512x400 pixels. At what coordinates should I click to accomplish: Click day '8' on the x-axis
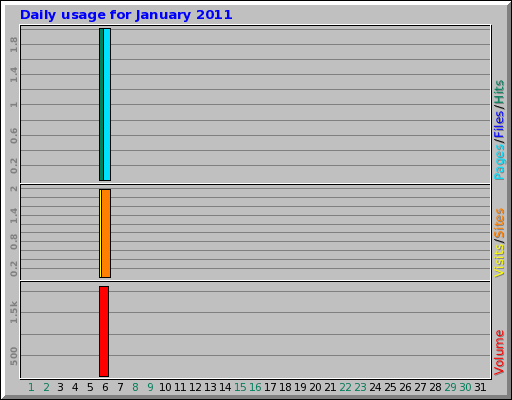[x=135, y=387]
